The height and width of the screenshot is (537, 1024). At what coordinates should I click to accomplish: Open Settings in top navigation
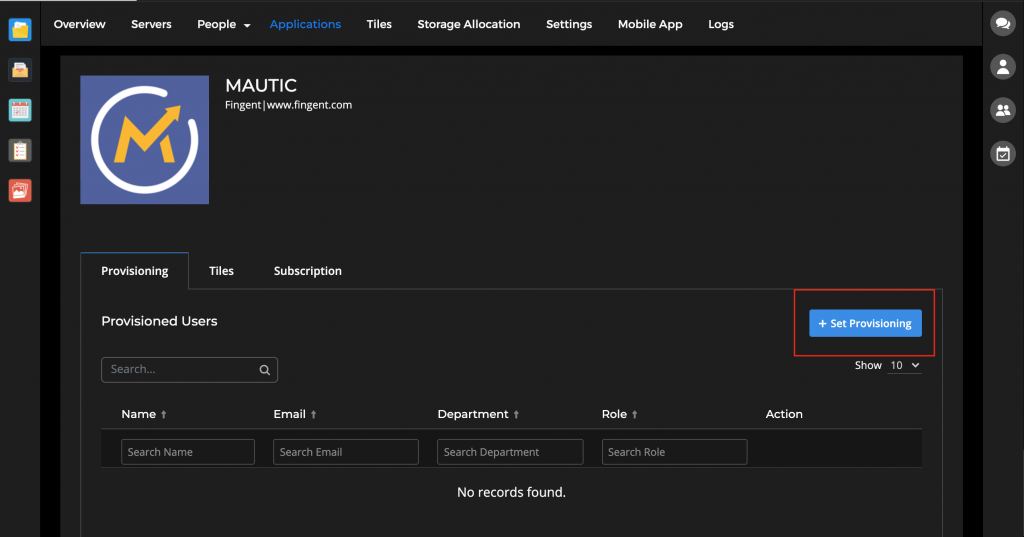[569, 24]
